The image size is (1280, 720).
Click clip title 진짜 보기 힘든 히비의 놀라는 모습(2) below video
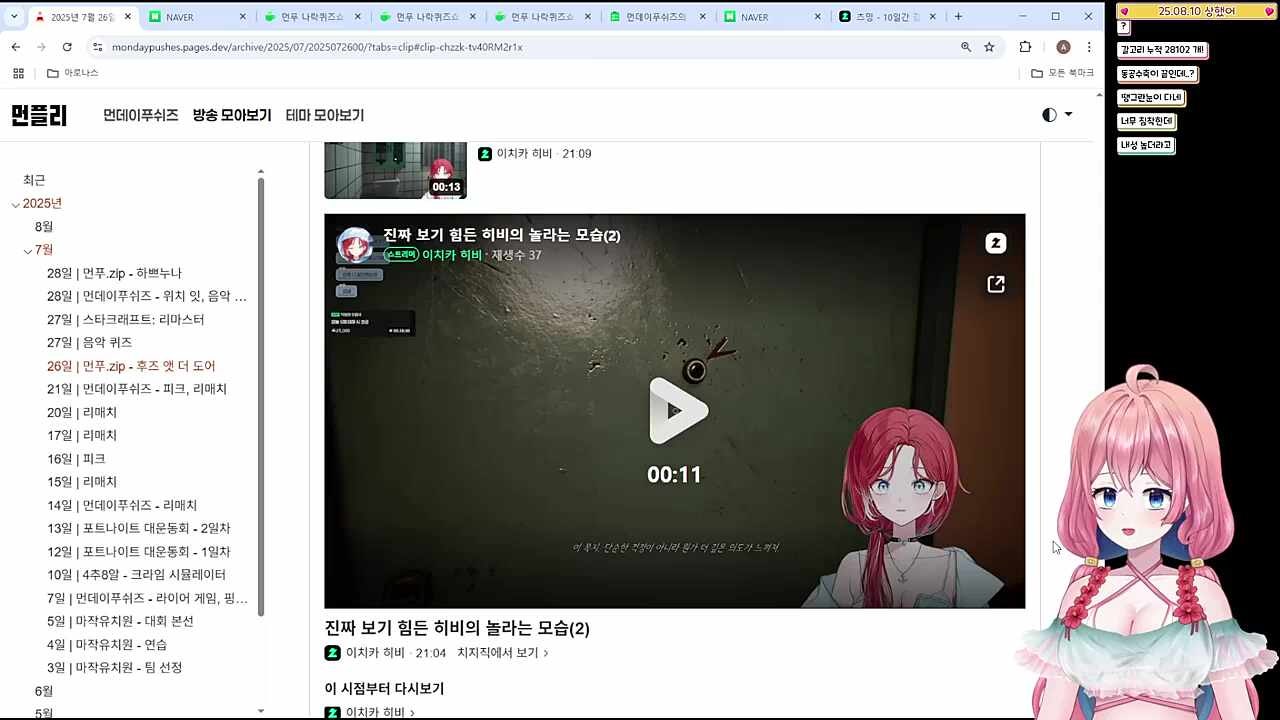[x=457, y=628]
